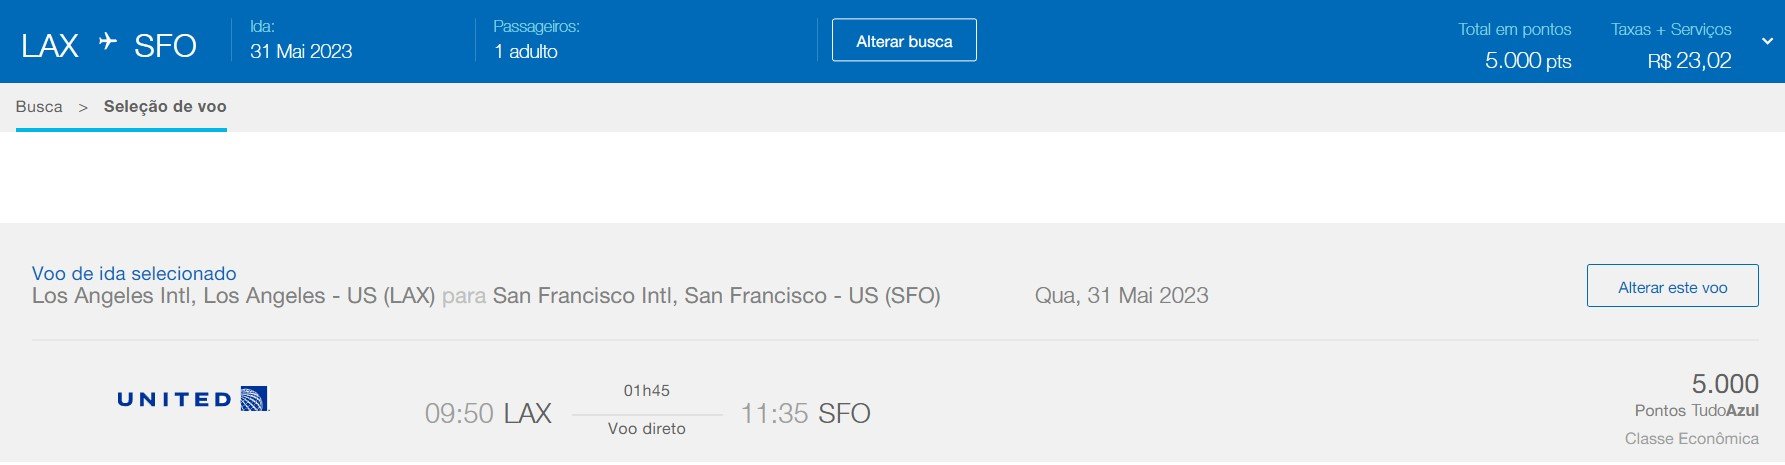Image resolution: width=1785 pixels, height=465 pixels.
Task: Click the Alterar busca button
Action: tap(904, 41)
